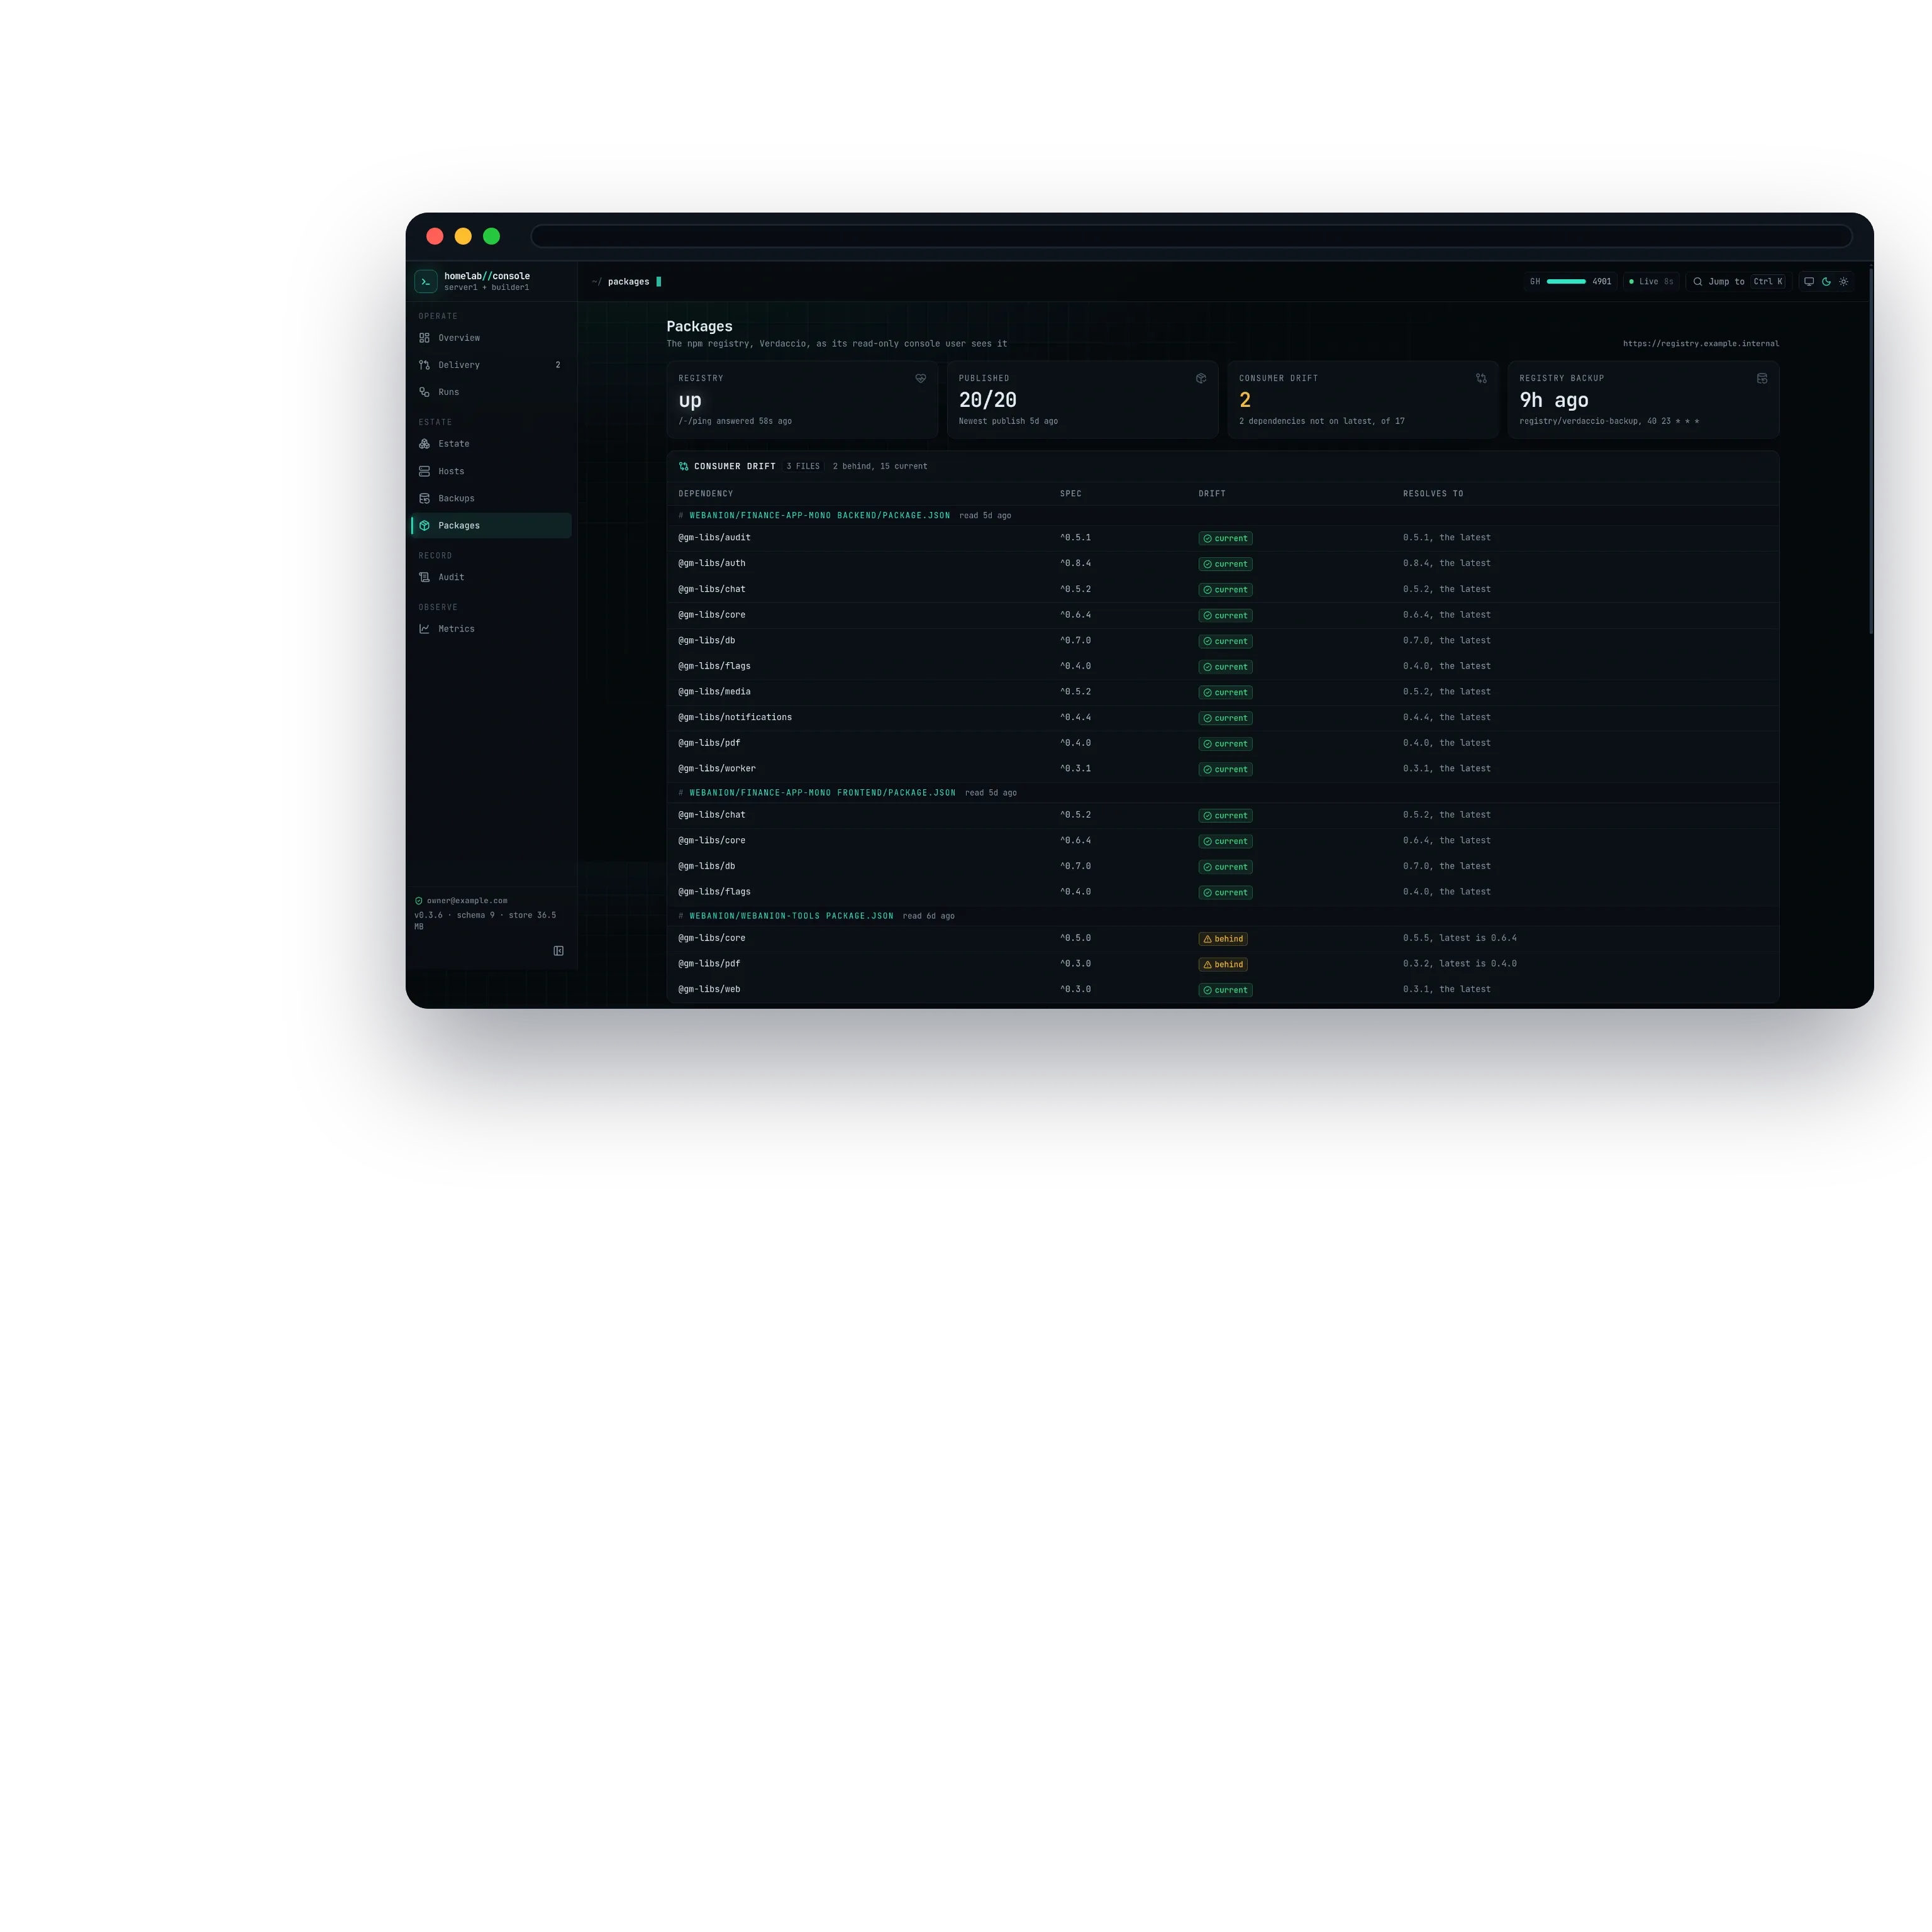Open the Estate page in the sidebar
The image size is (1932, 1932).
(491, 444)
